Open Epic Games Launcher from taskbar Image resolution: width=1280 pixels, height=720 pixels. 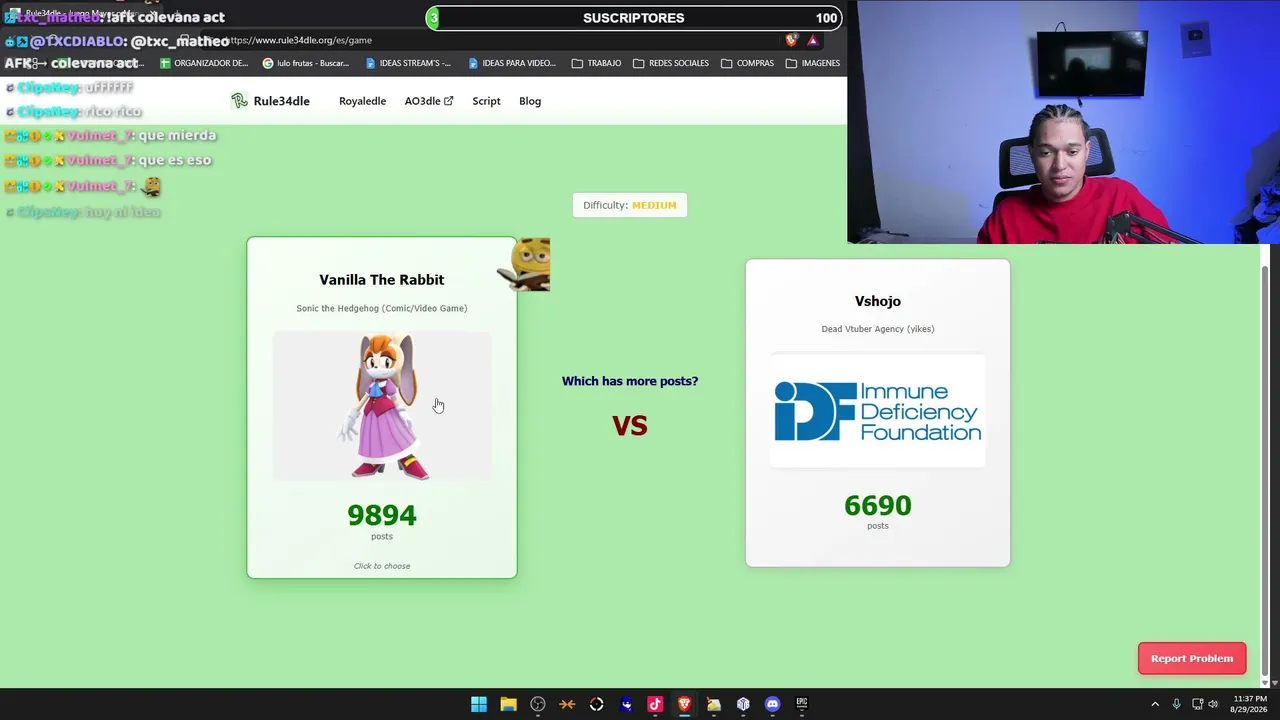[802, 704]
